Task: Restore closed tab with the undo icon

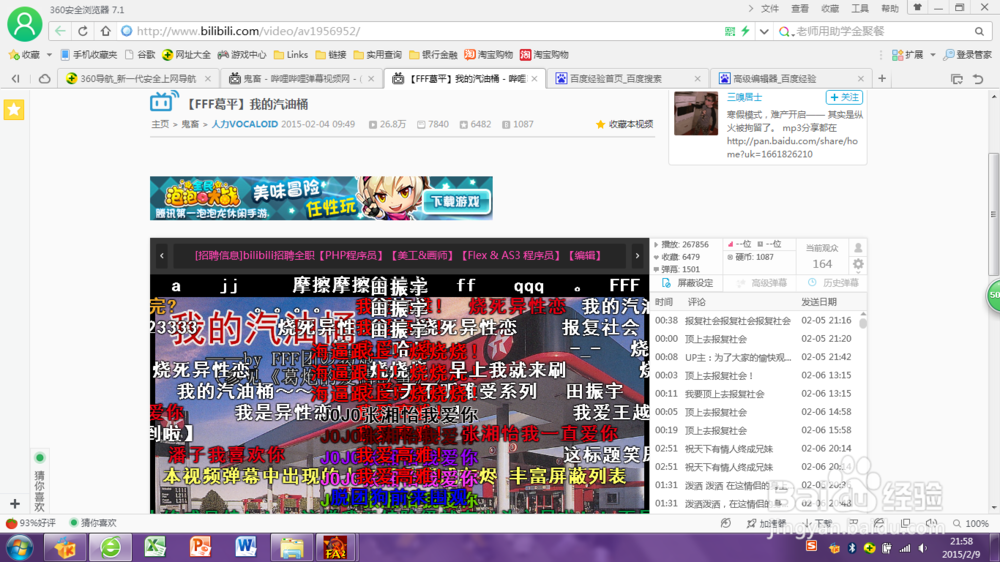Action: [978, 78]
